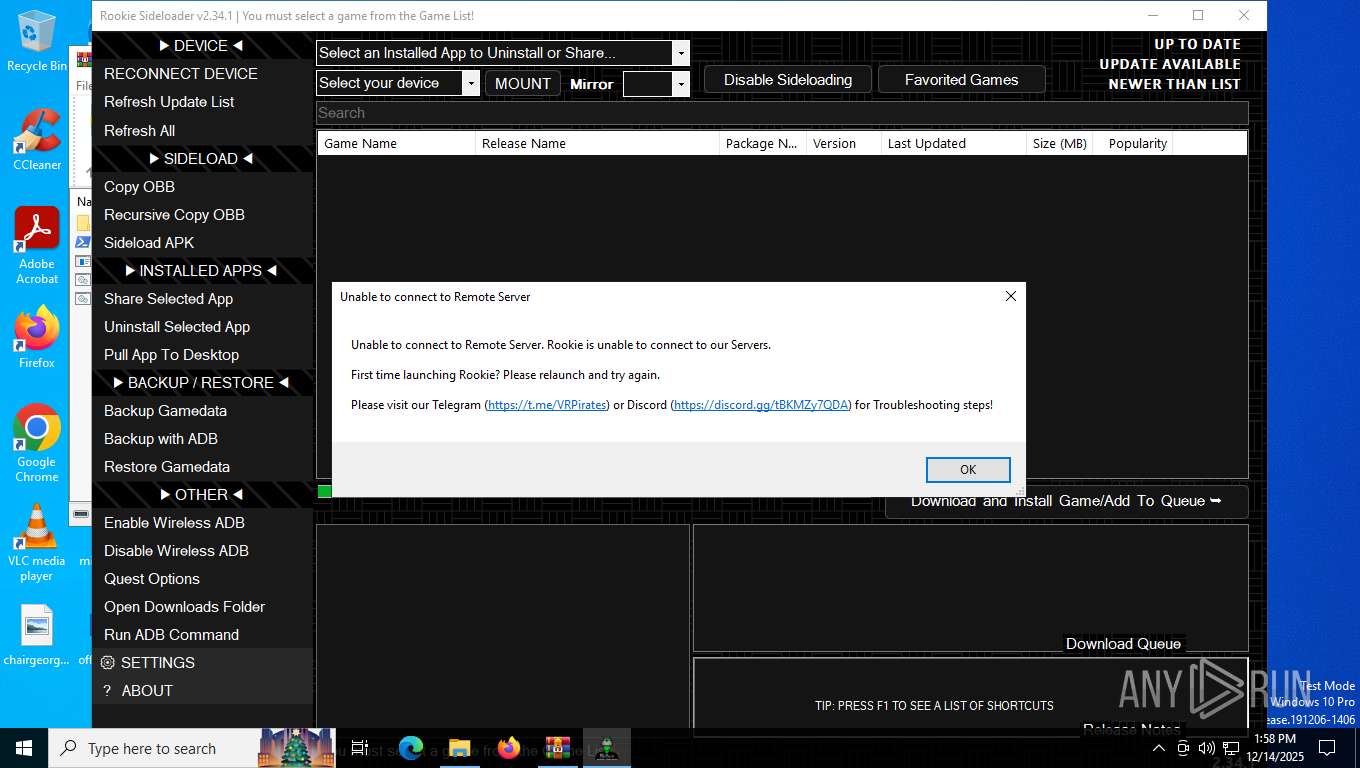
Task: Sort by Popularity column
Action: point(1133,143)
